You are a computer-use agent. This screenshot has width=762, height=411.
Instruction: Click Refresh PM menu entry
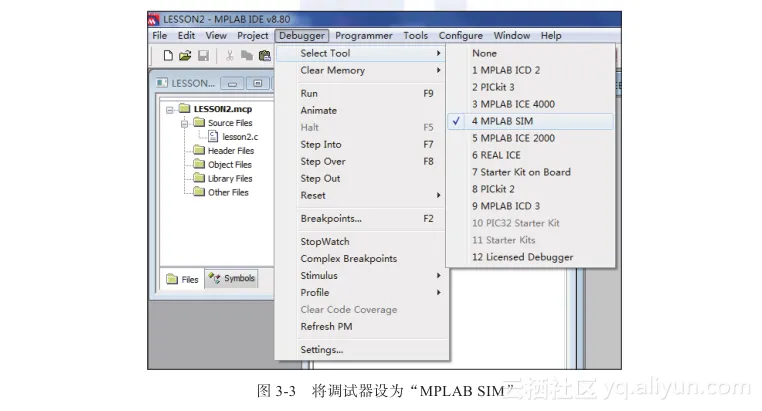coord(362,326)
